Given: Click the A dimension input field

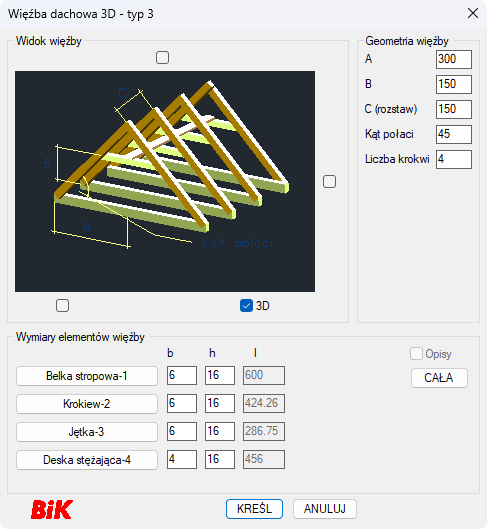Looking at the screenshot, I should (x=454, y=59).
